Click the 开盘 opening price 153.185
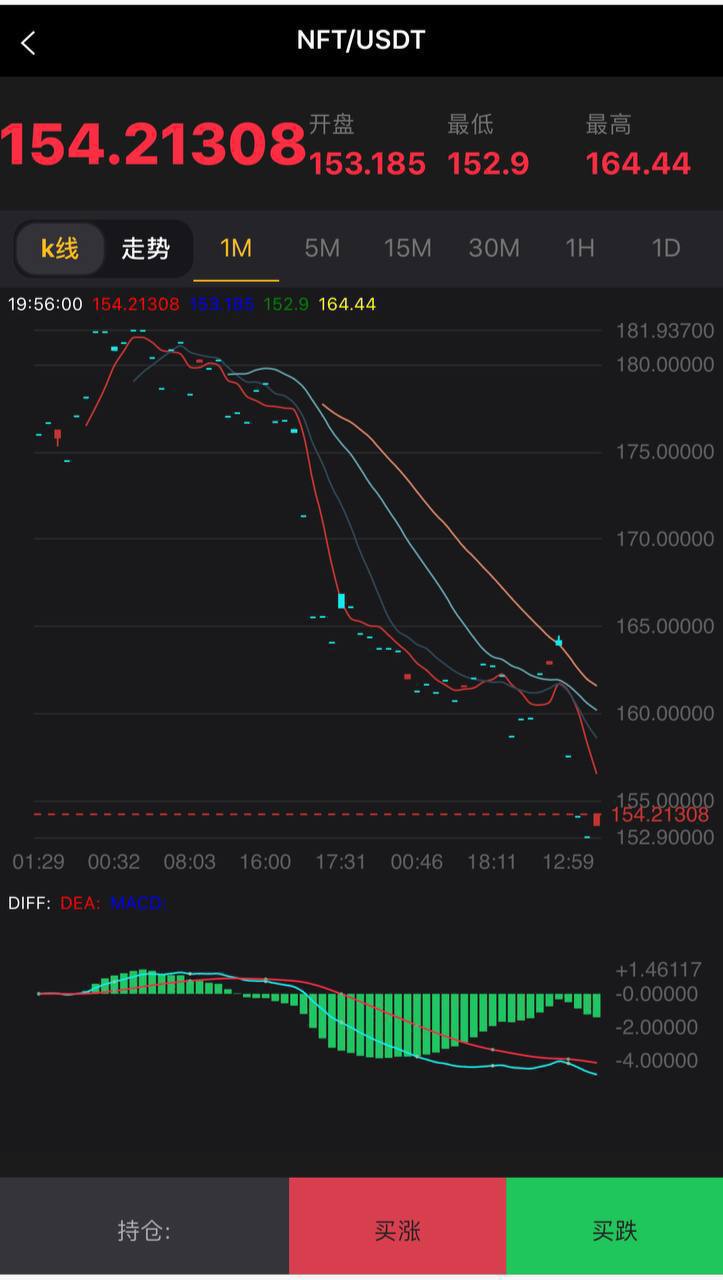The height and width of the screenshot is (1280, 723). click(367, 163)
